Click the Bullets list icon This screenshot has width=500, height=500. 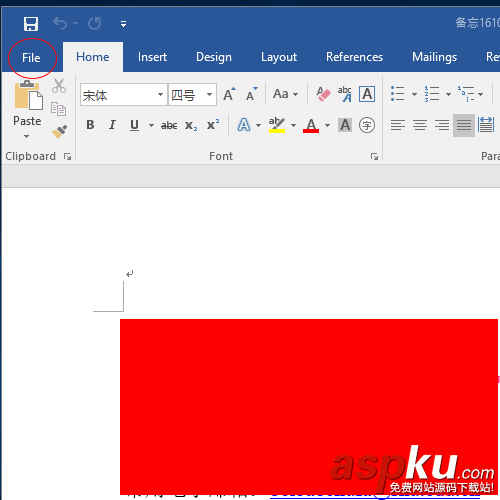click(398, 94)
